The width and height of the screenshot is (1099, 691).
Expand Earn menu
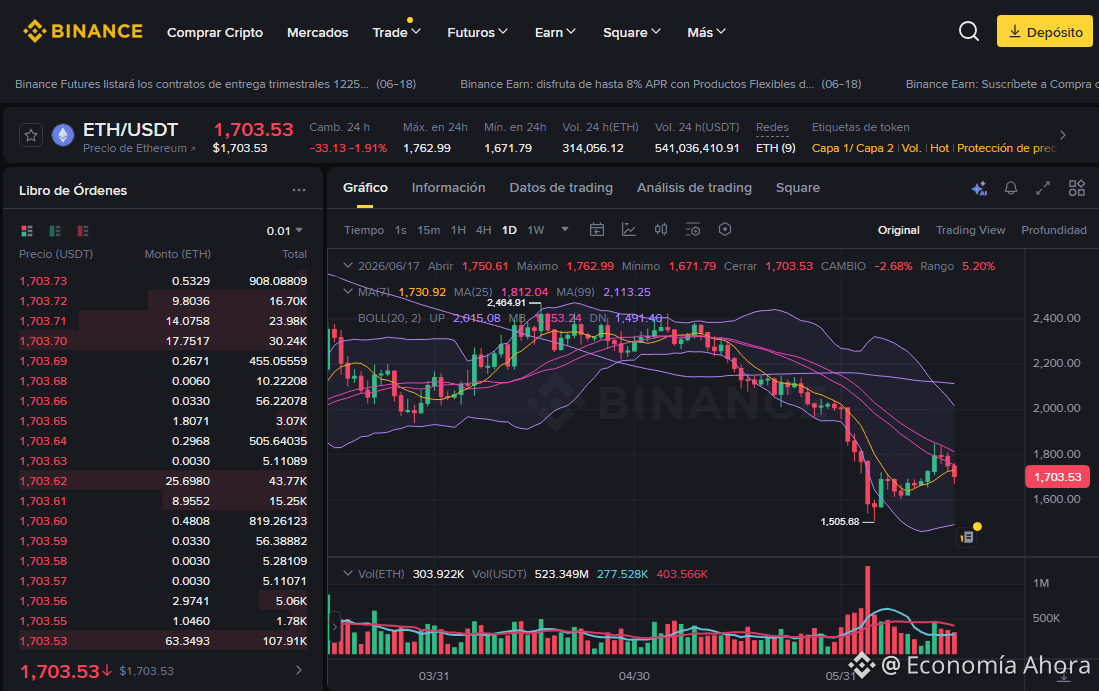pyautogui.click(x=555, y=32)
